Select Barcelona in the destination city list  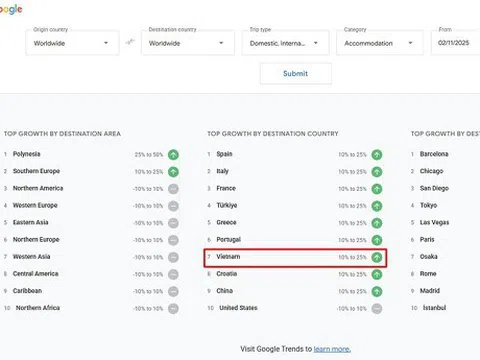coord(434,154)
